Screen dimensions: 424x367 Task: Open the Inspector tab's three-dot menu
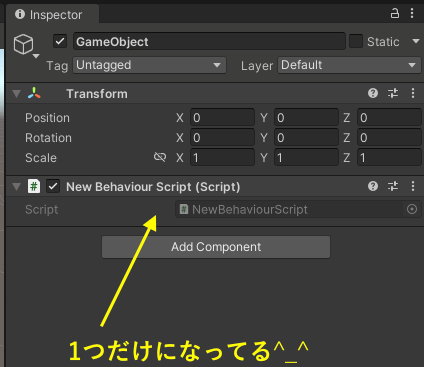pyautogui.click(x=412, y=13)
